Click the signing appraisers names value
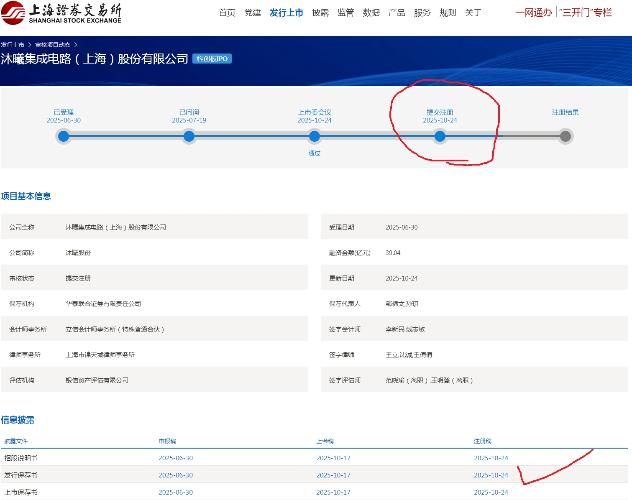The height and width of the screenshot is (500, 632). point(429,380)
